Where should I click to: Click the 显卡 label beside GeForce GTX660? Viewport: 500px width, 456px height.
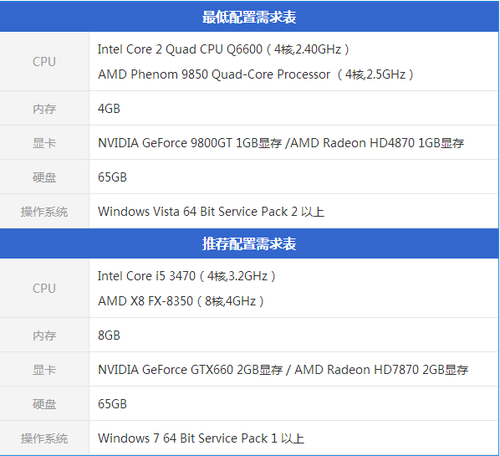pyautogui.click(x=44, y=370)
